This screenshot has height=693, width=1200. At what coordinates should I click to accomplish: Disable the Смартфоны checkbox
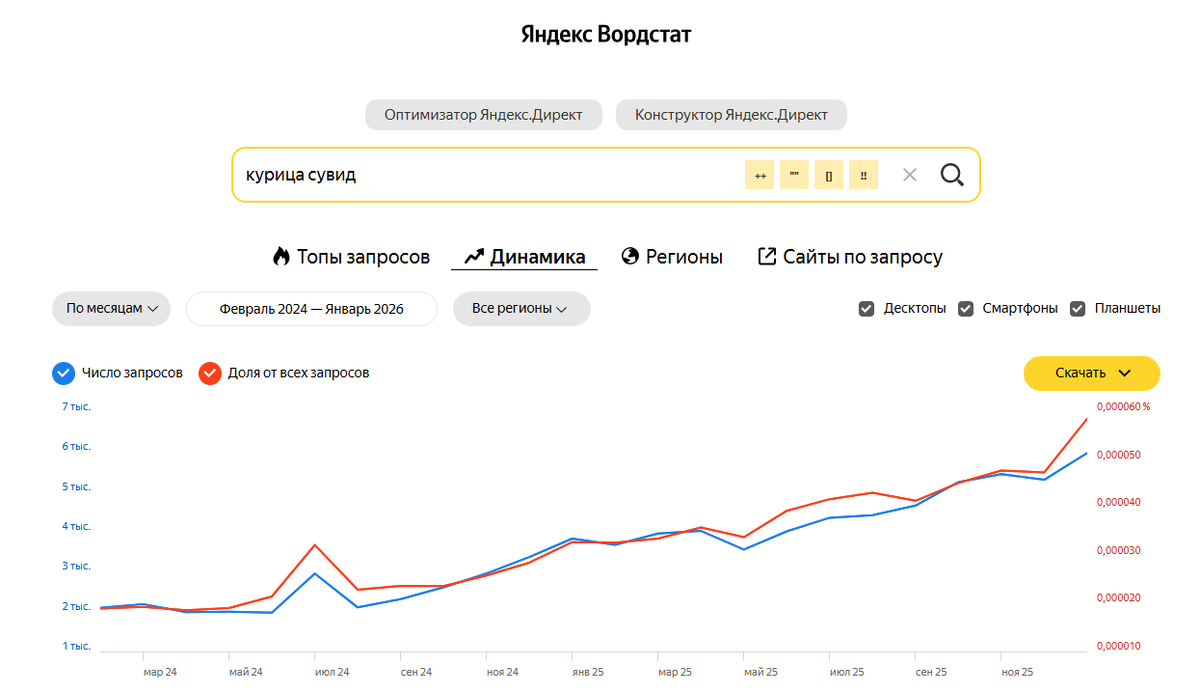tap(966, 308)
